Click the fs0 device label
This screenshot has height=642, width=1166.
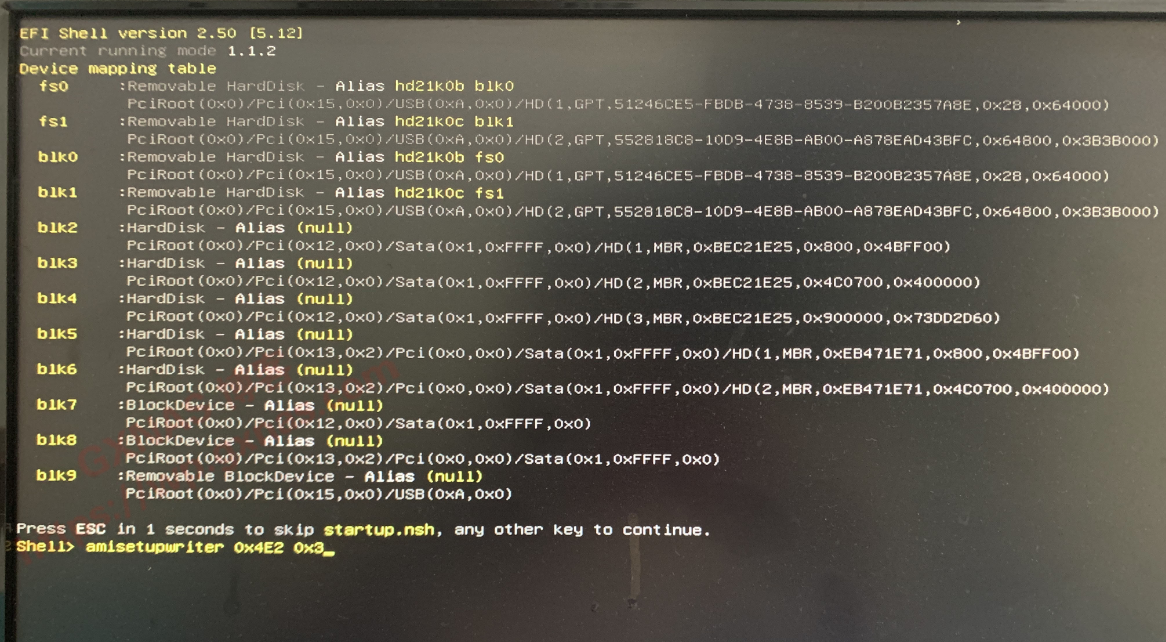click(53, 86)
